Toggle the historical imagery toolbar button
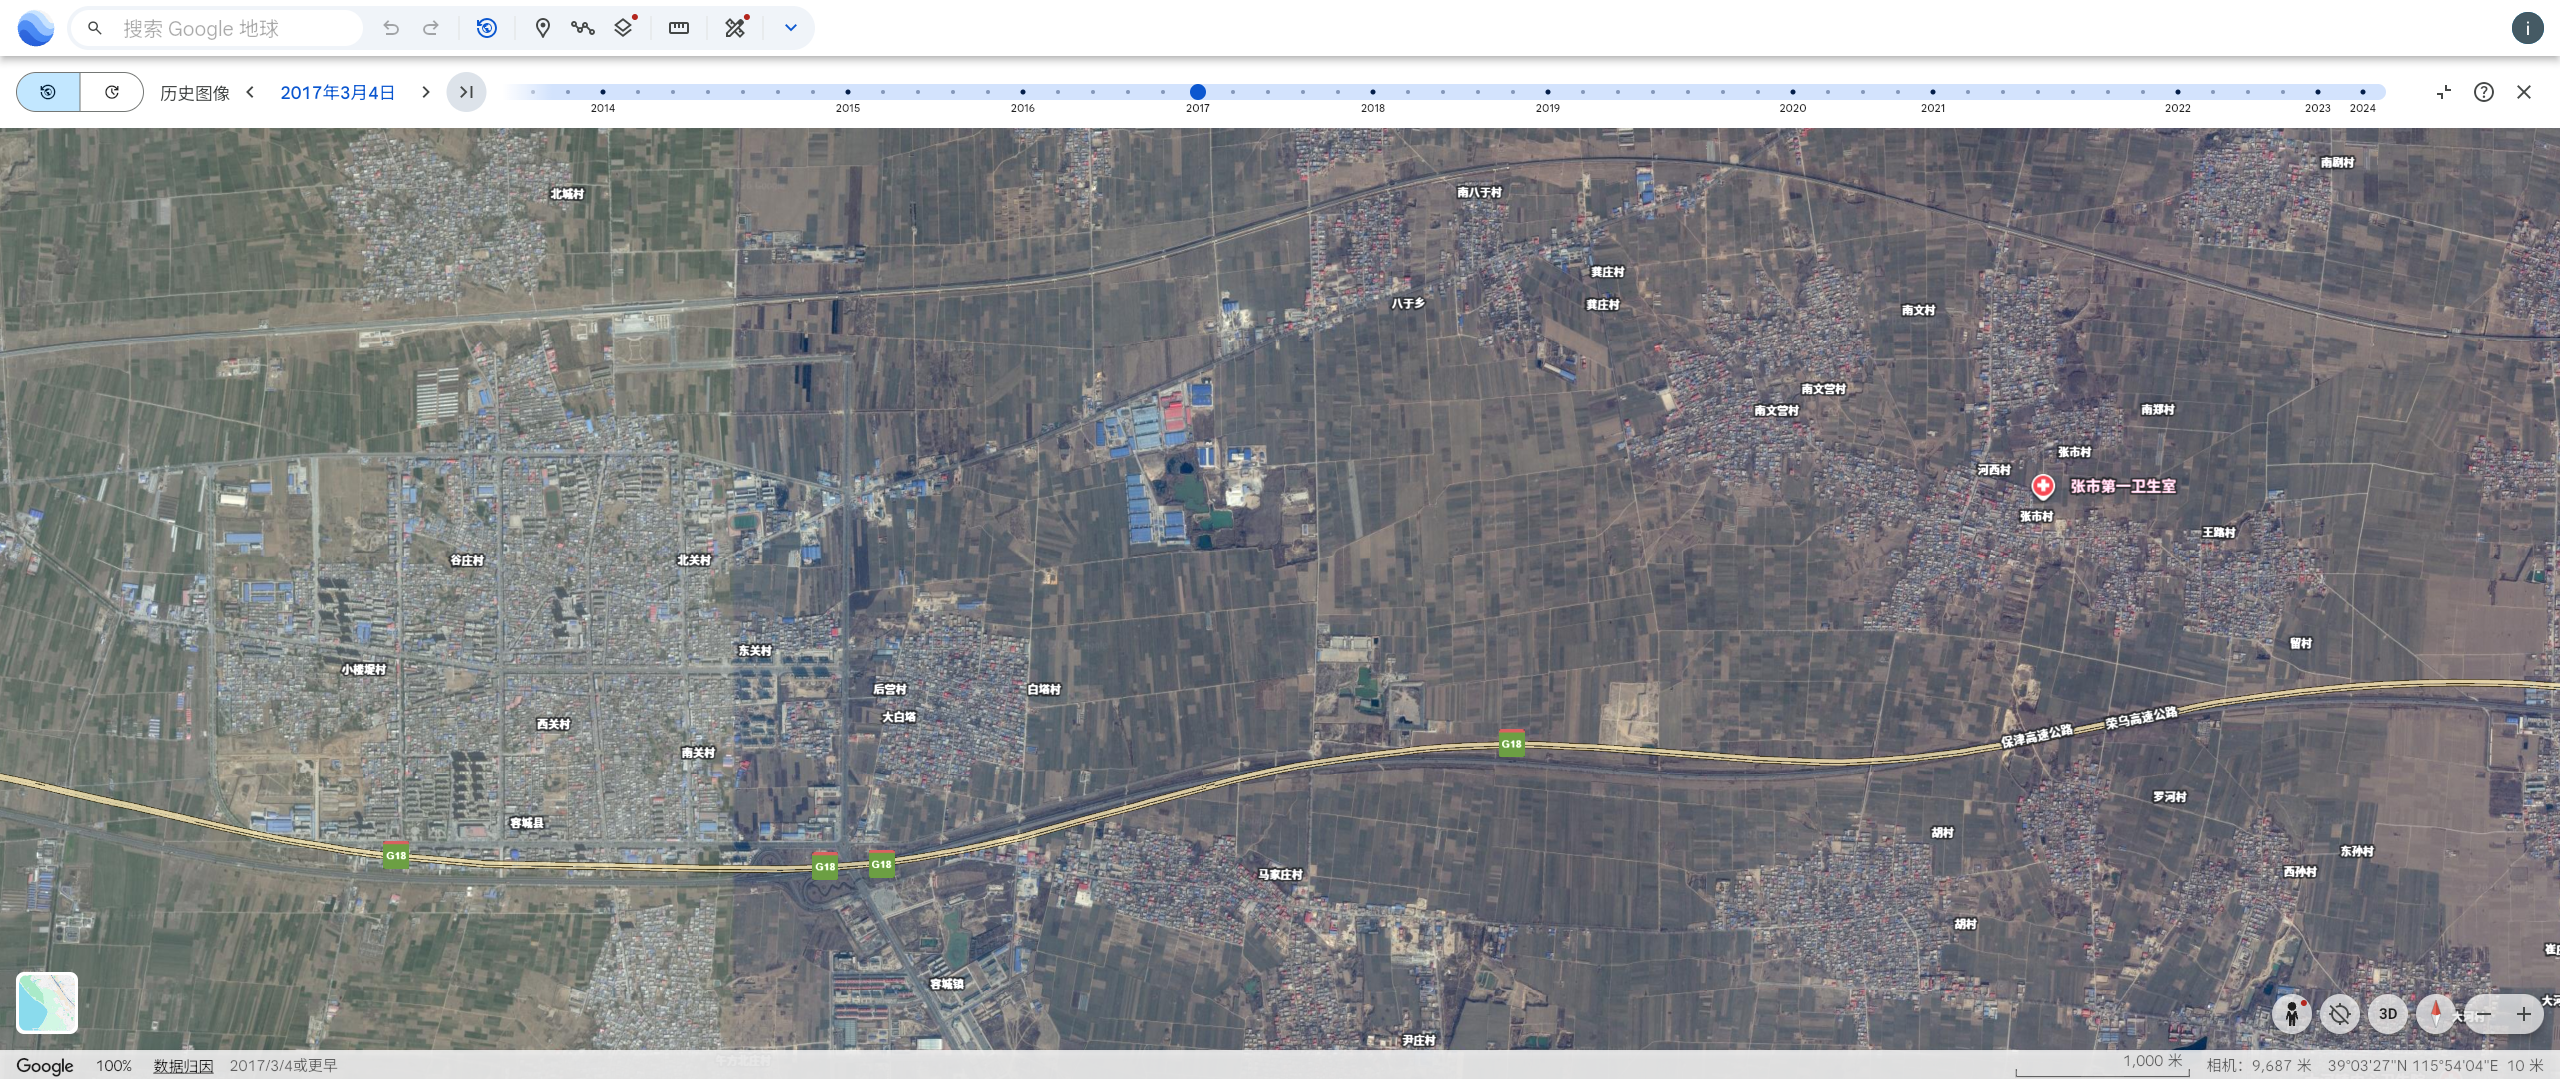The height and width of the screenshot is (1079, 2560). tap(486, 28)
